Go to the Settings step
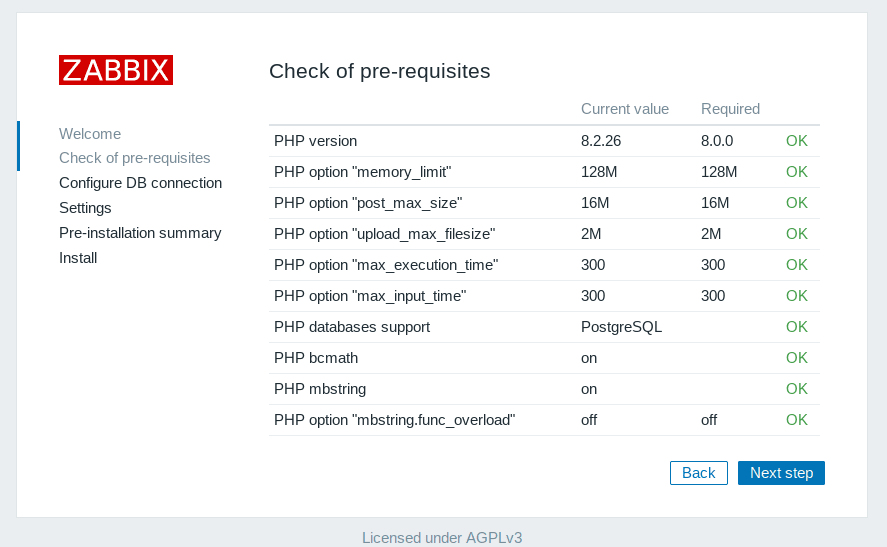 coord(85,208)
